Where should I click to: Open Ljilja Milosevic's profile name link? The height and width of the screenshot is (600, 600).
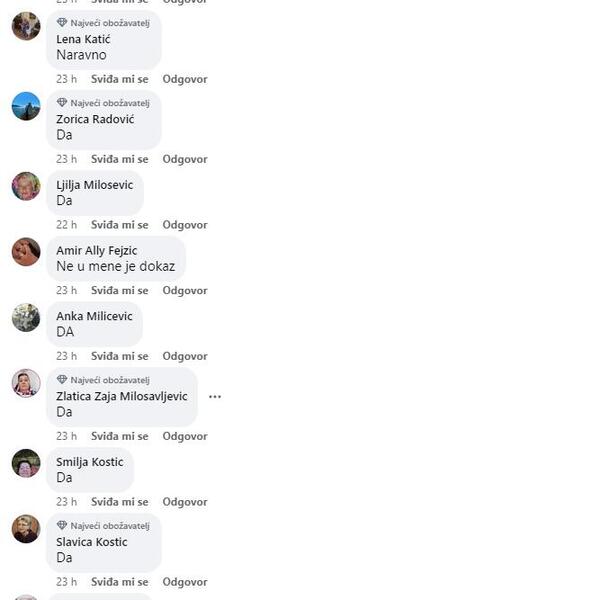coord(95,185)
